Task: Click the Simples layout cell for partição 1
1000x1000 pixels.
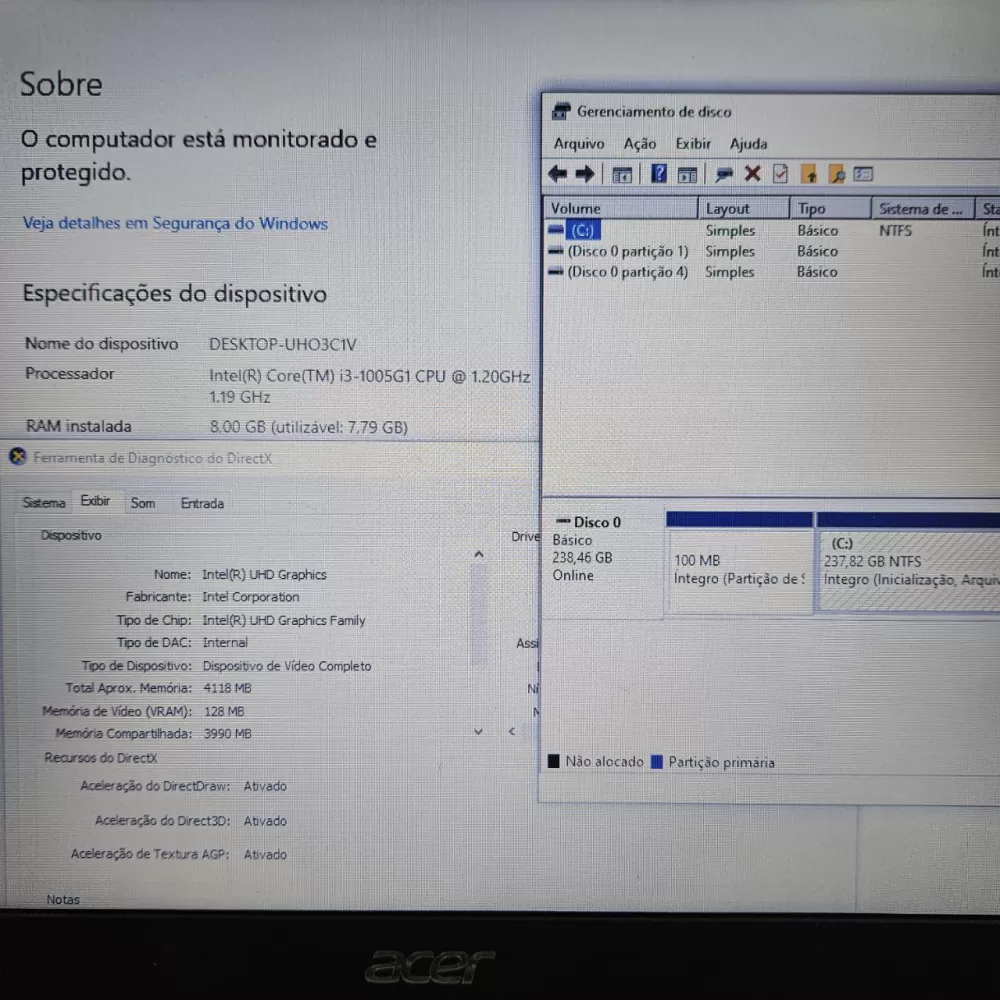Action: (730, 251)
